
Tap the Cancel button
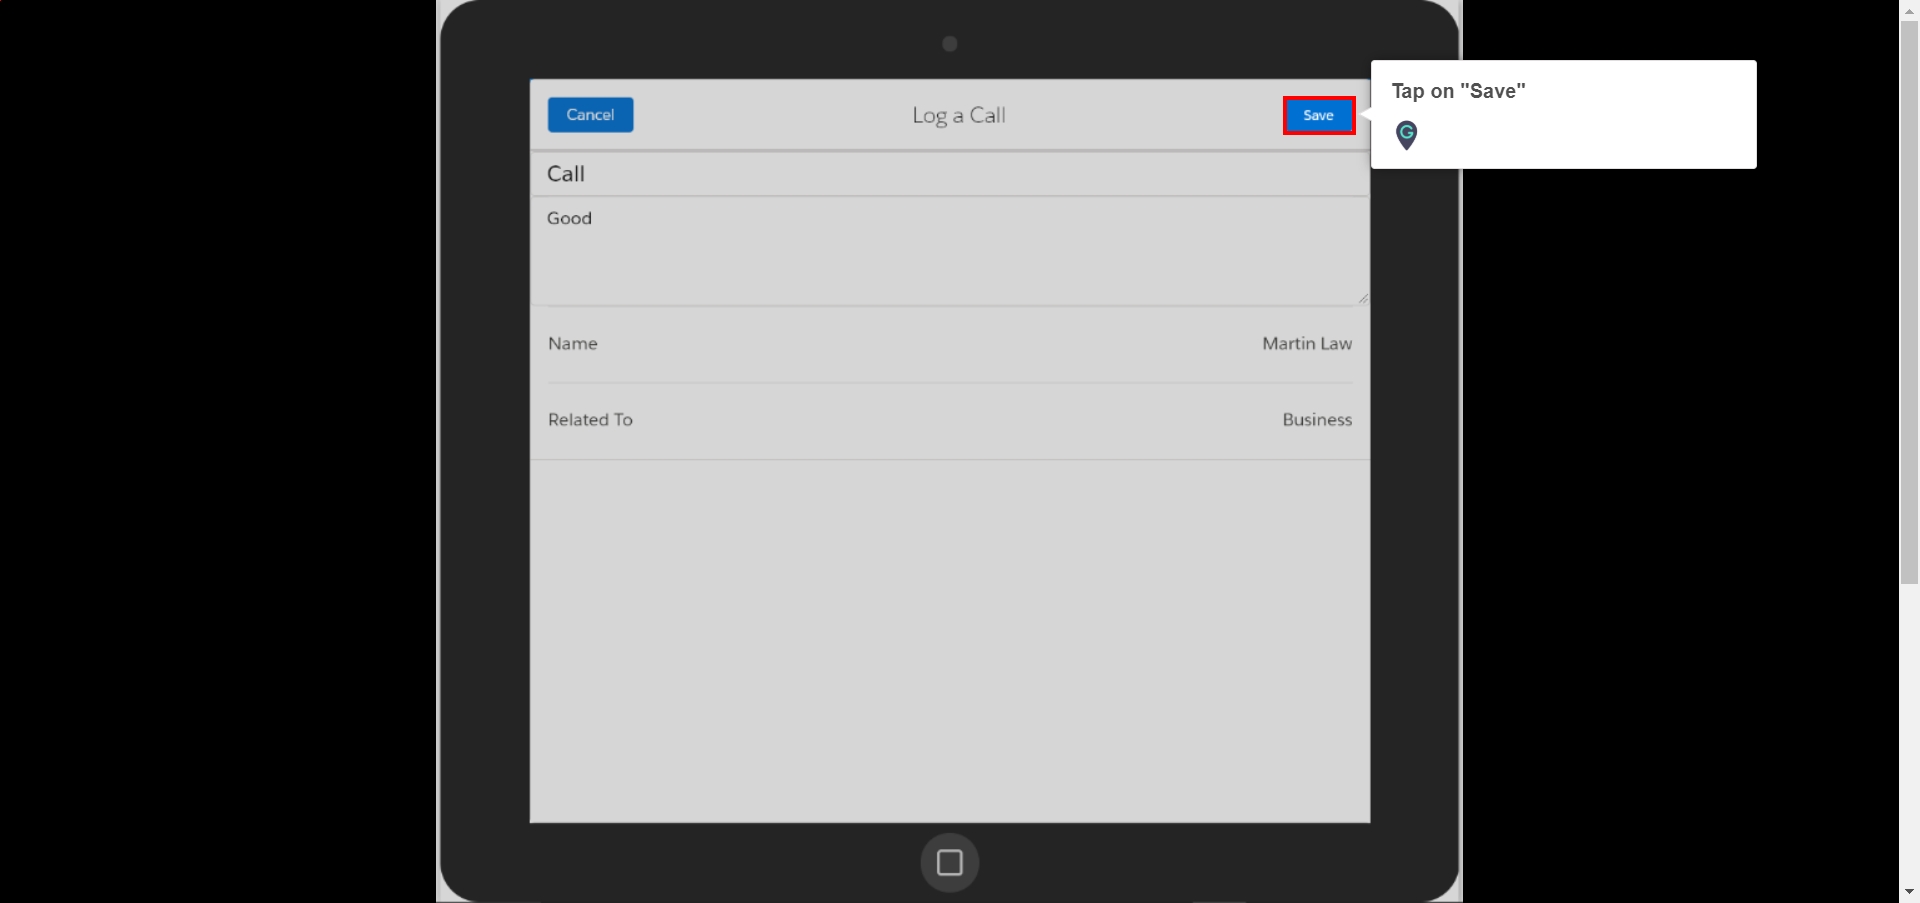(590, 115)
